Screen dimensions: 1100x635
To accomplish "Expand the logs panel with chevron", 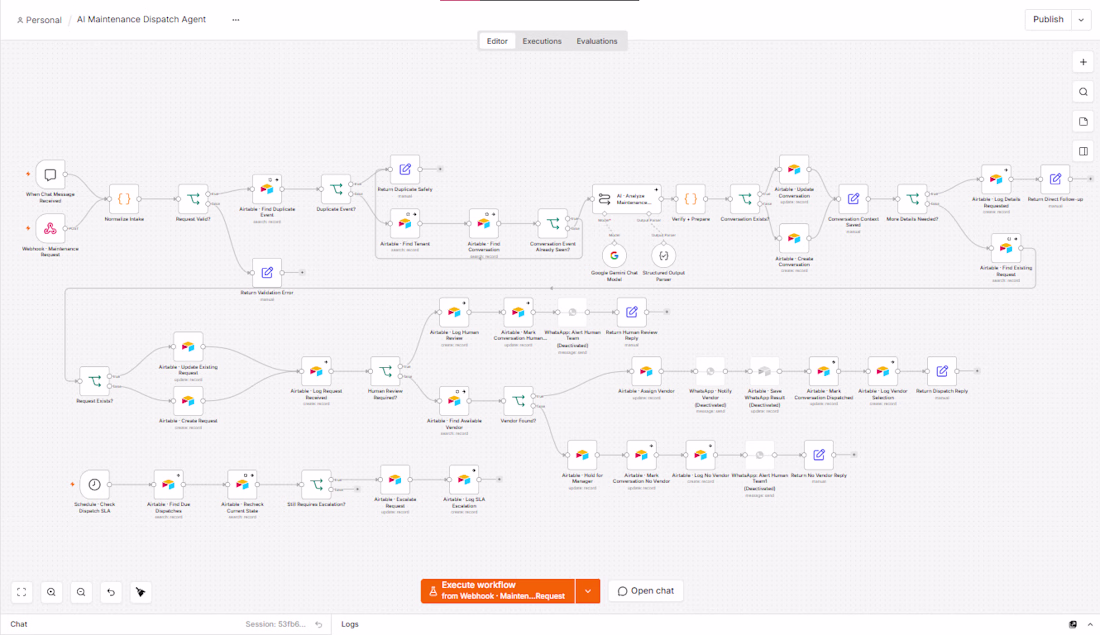I will tap(1090, 624).
